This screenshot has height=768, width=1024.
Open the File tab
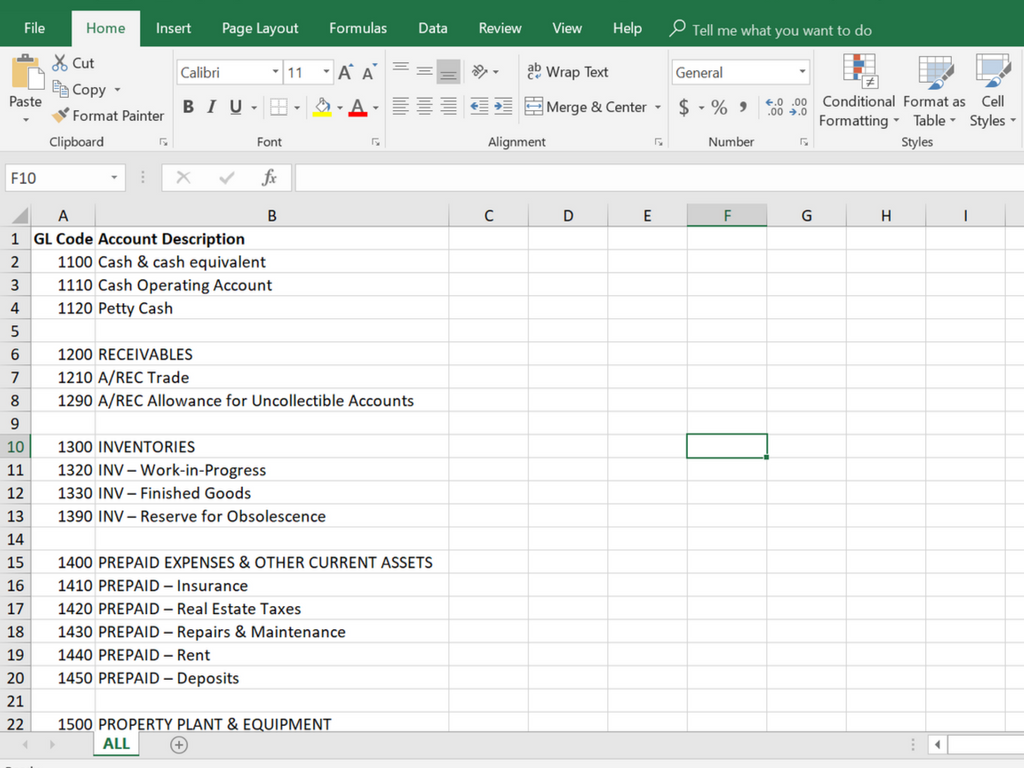[x=35, y=28]
